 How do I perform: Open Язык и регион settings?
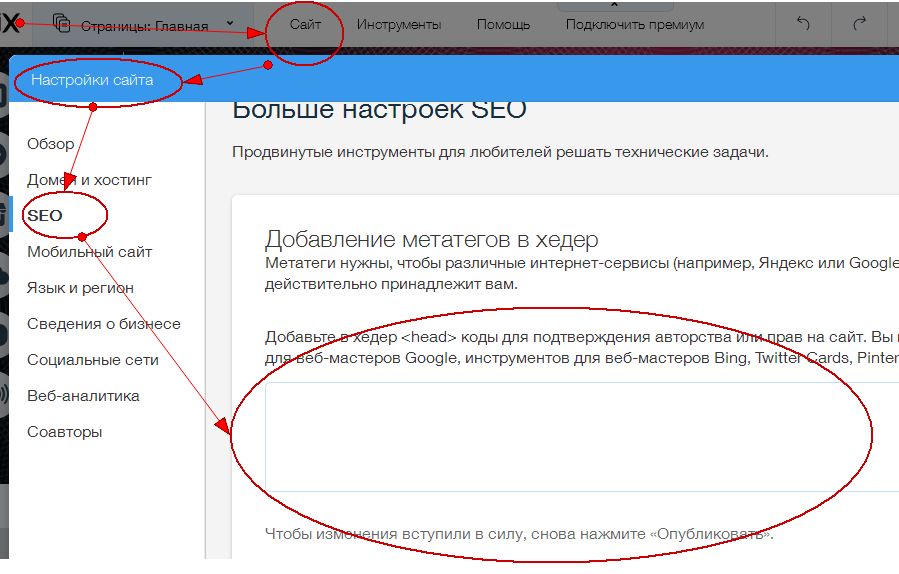(80, 288)
